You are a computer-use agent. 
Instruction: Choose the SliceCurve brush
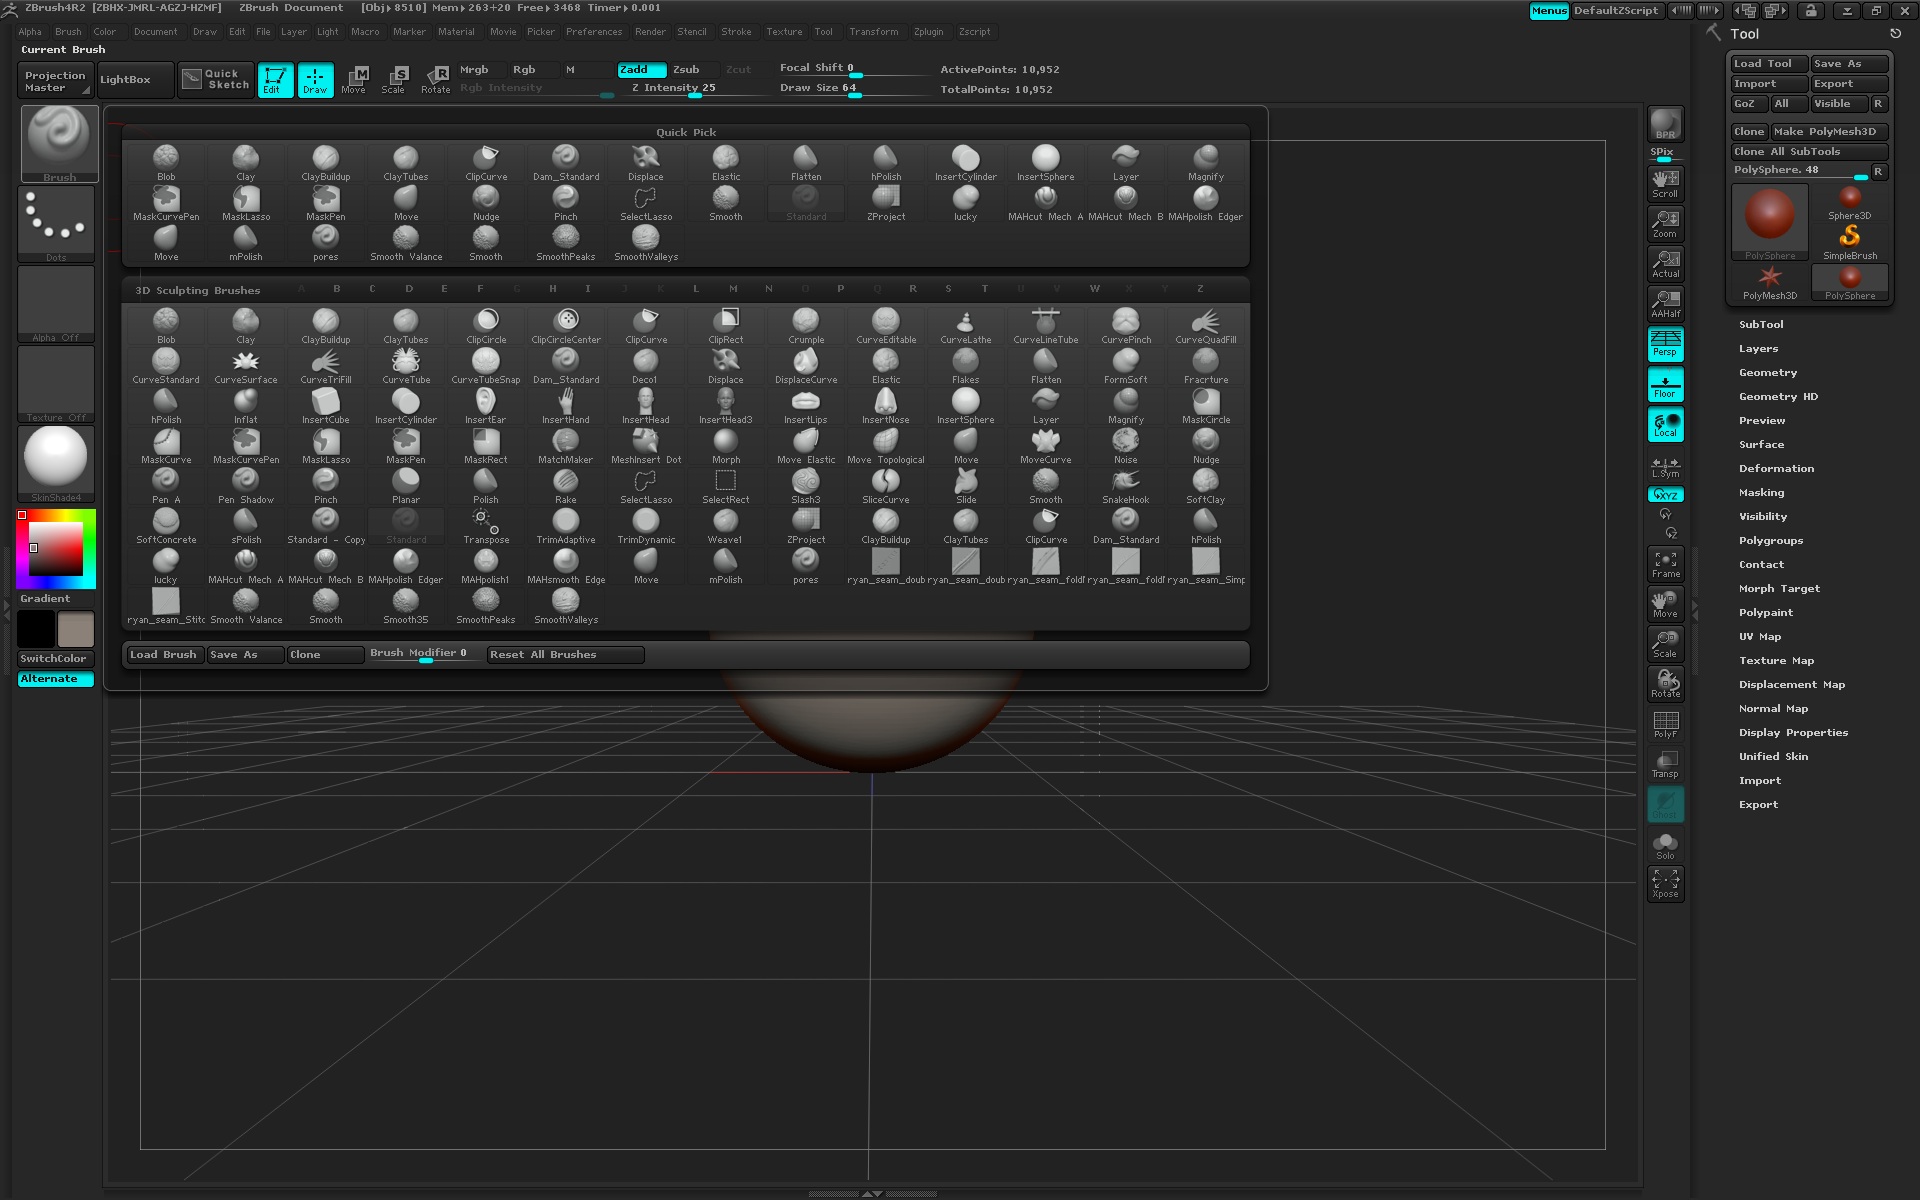886,486
